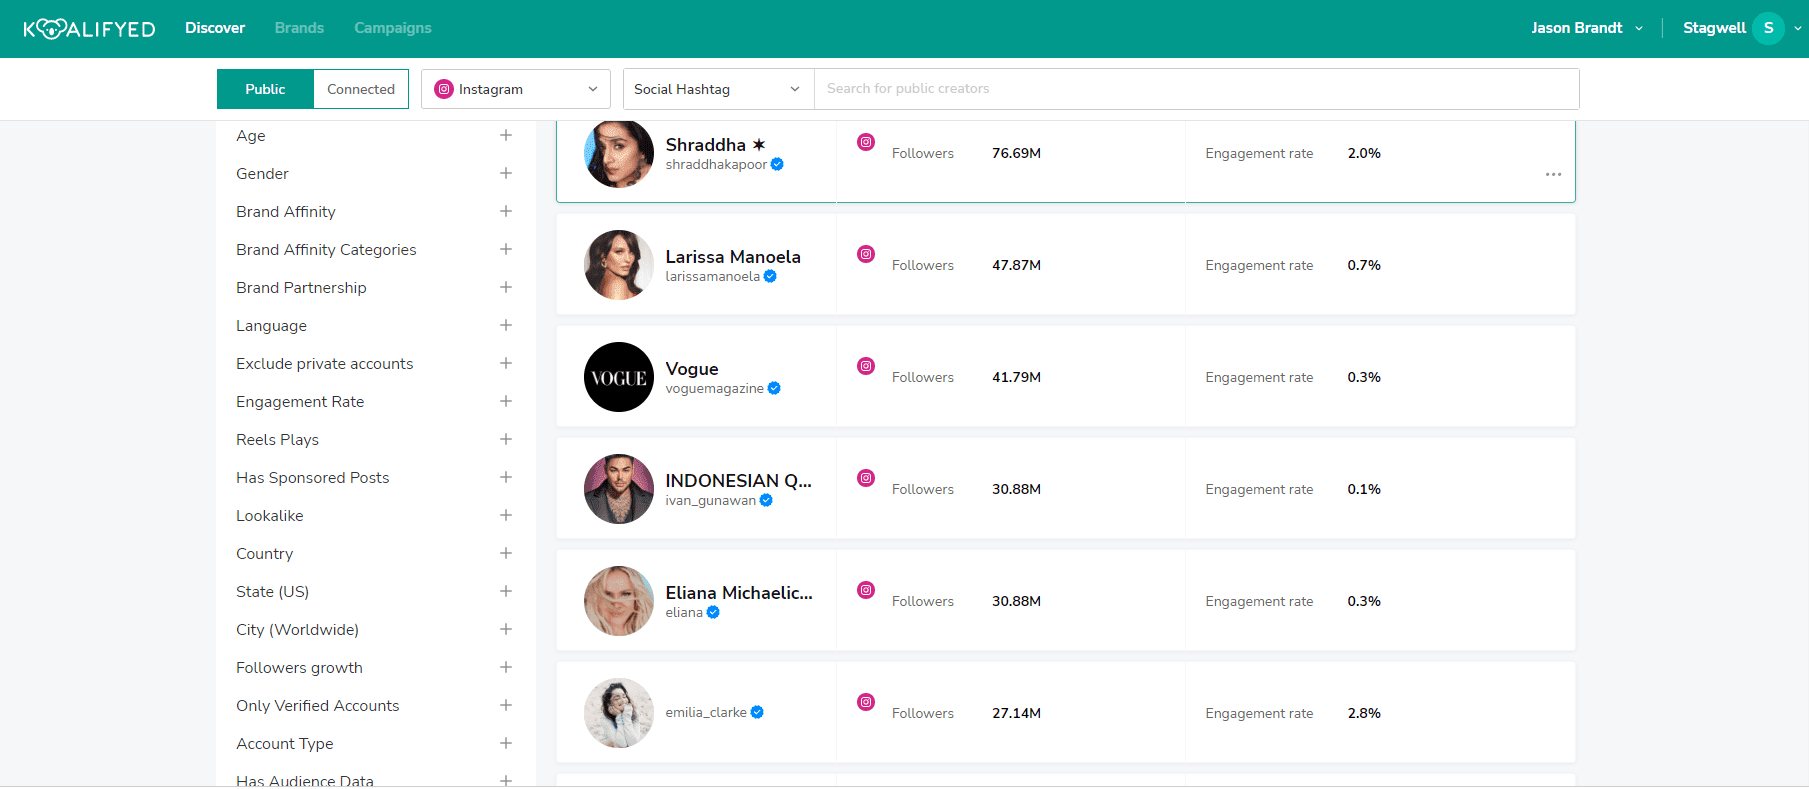Expand Only Verified Accounts filter

click(506, 706)
